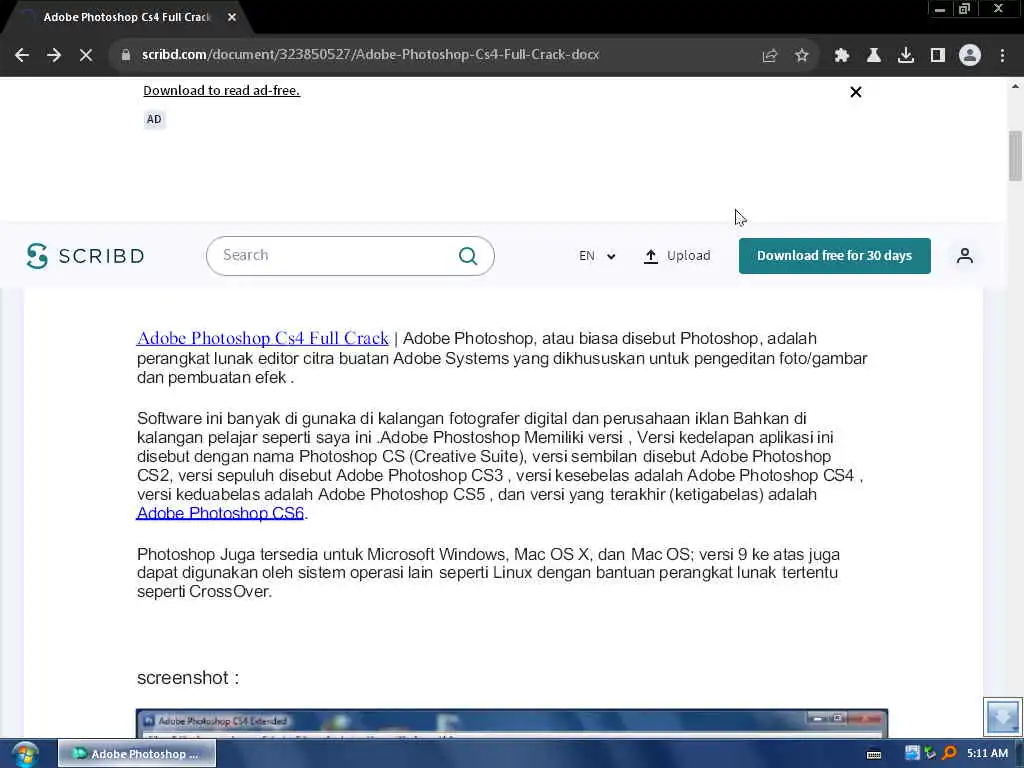Screen dimensions: 1024x768
Task: Click the AD label badge
Action: point(154,120)
